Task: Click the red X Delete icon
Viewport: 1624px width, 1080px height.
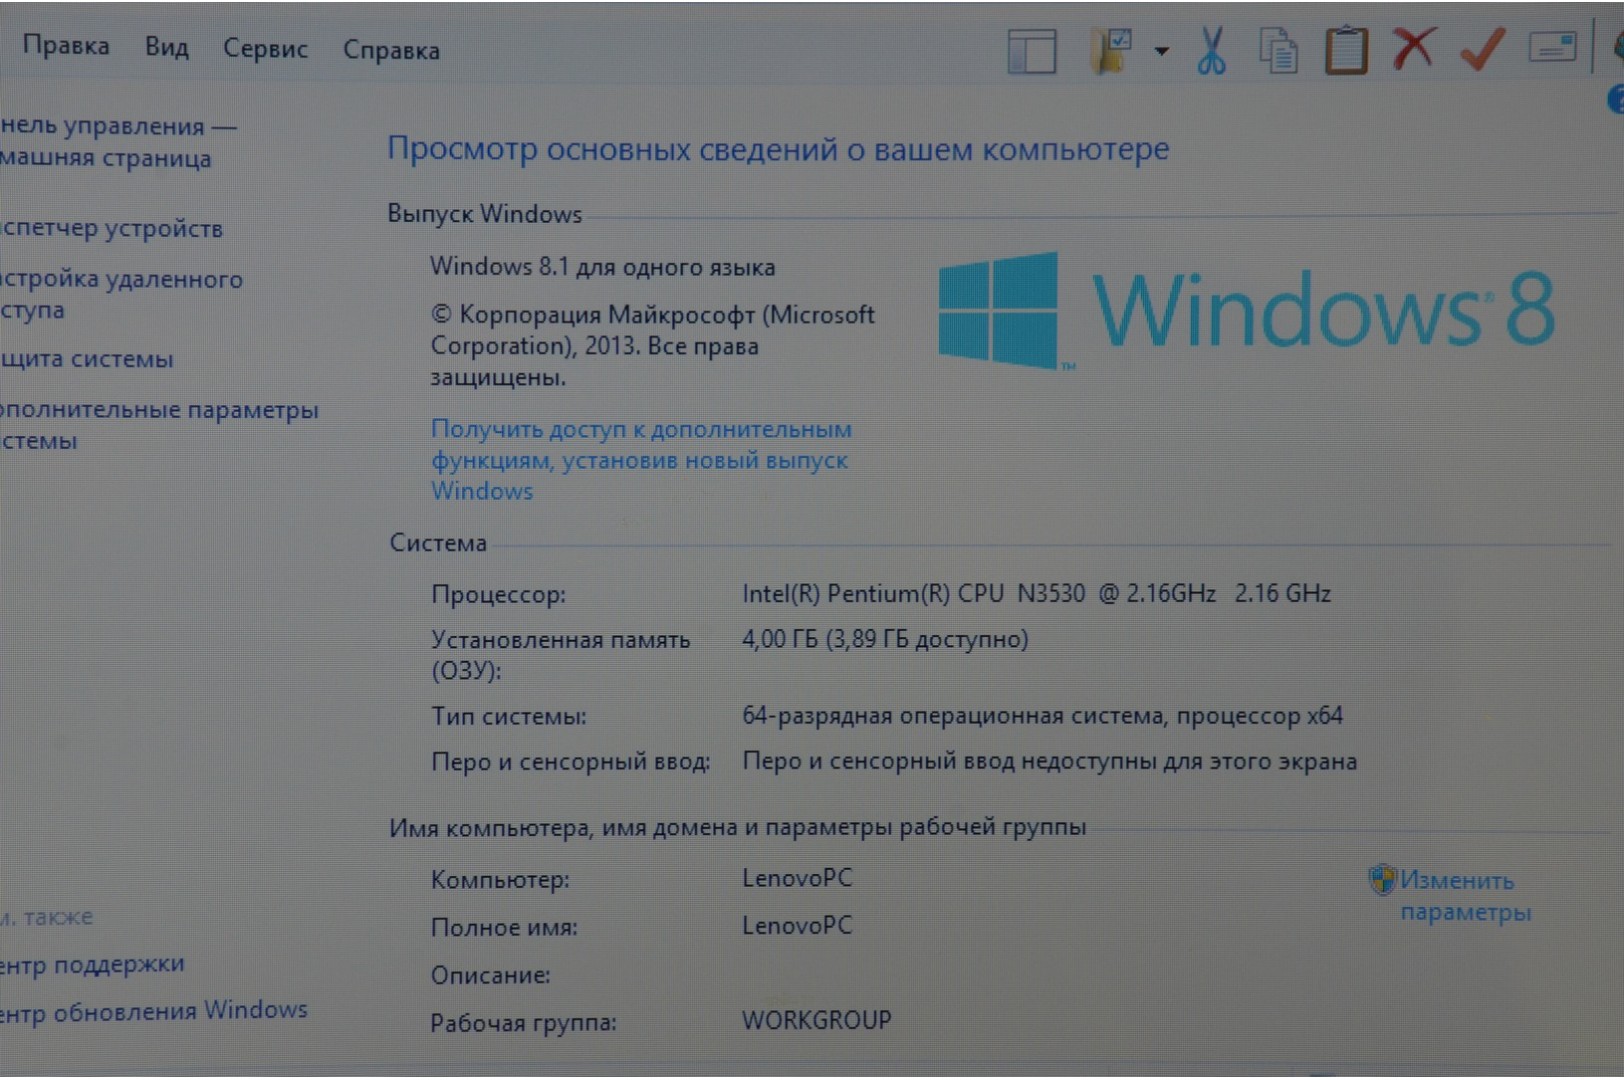Action: tap(1414, 48)
